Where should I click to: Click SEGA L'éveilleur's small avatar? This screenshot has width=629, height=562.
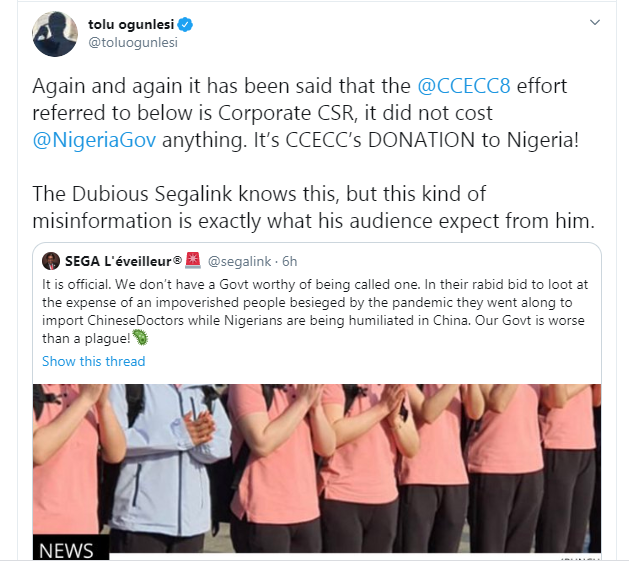coord(51,261)
